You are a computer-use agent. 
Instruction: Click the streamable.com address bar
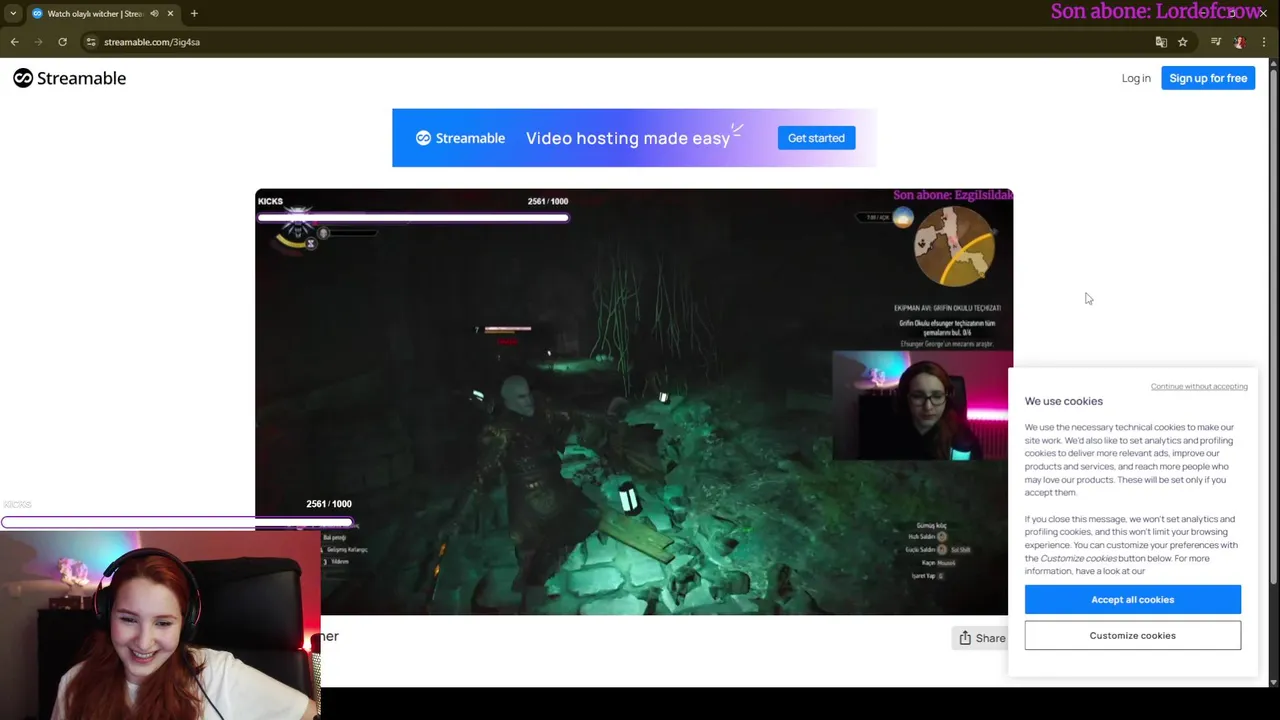click(620, 42)
